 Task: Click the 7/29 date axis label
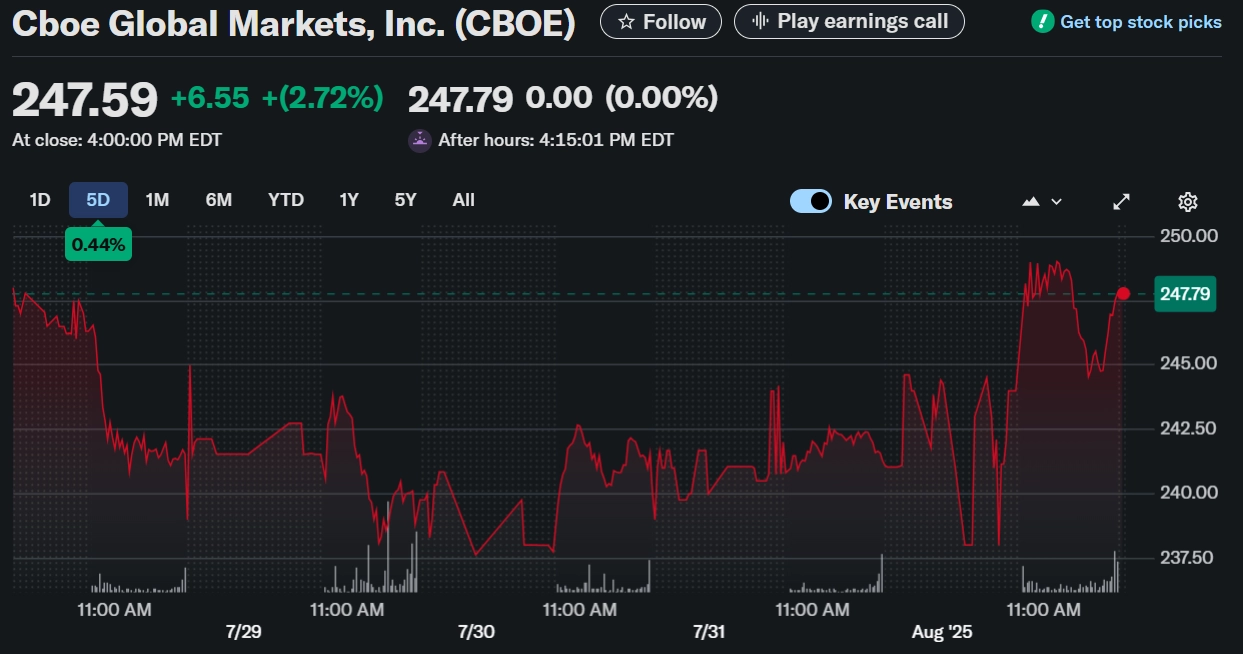point(244,632)
